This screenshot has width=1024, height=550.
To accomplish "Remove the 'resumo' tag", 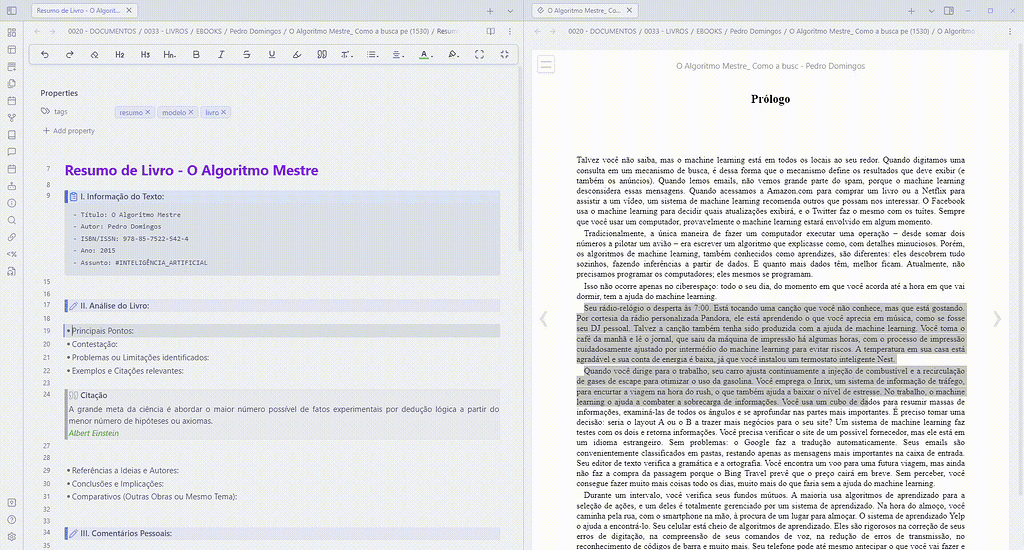I will coord(148,112).
